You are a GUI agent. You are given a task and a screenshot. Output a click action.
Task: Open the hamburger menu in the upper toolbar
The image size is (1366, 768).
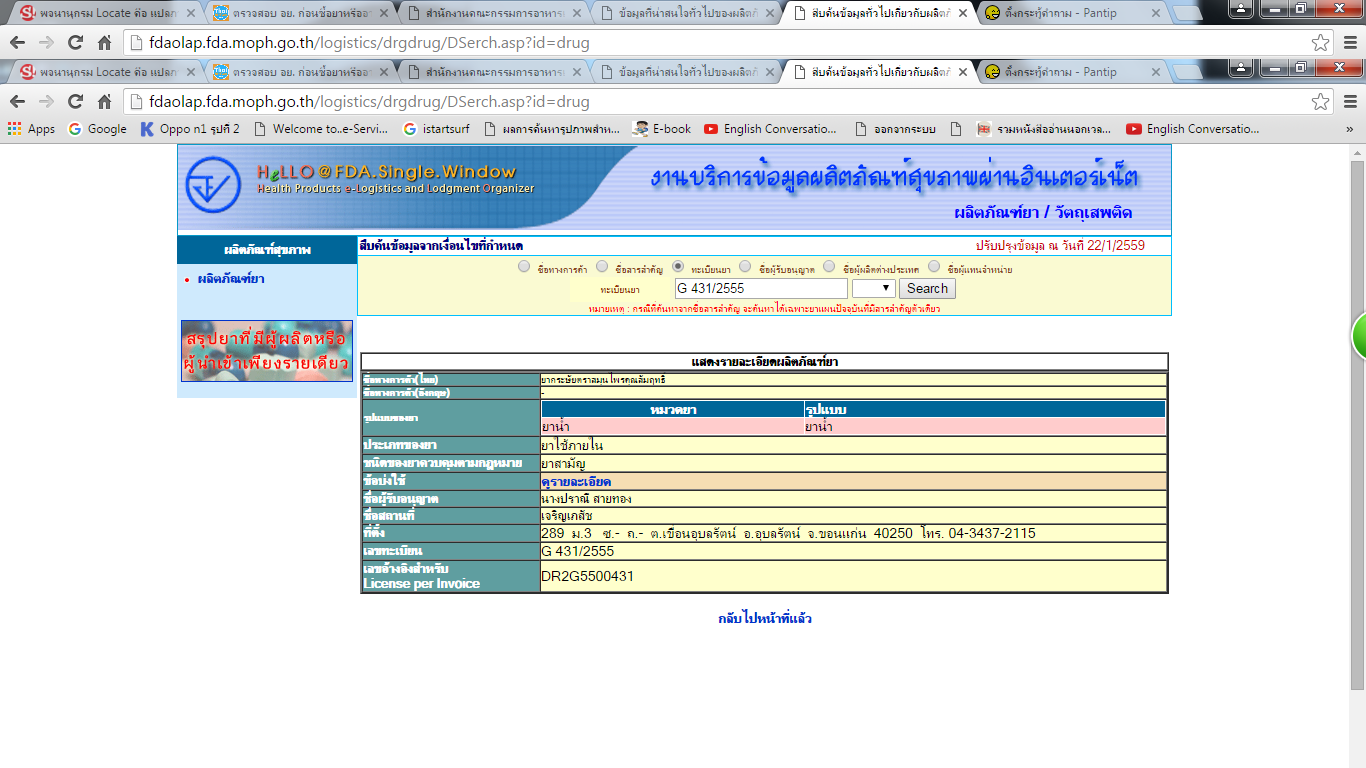(1349, 43)
